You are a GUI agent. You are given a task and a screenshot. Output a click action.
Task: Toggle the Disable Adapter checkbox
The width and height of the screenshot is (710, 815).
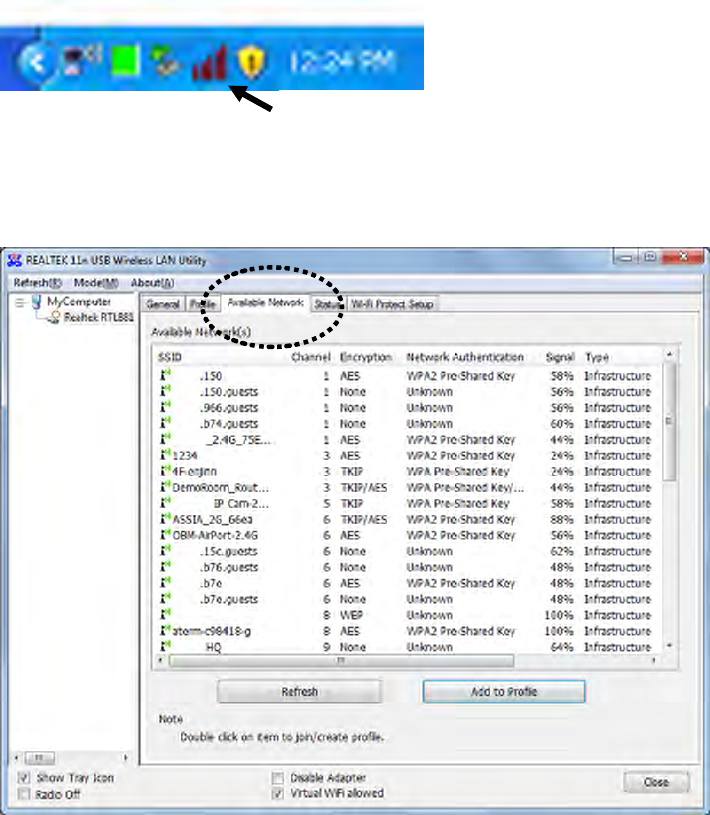278,778
